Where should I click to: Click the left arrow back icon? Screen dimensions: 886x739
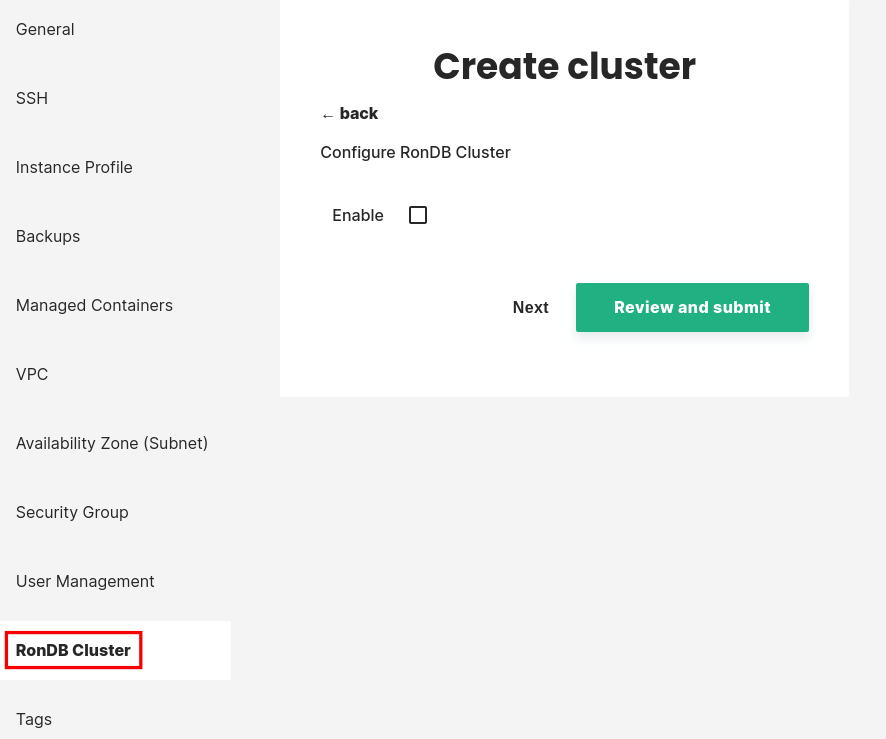[x=327, y=115]
